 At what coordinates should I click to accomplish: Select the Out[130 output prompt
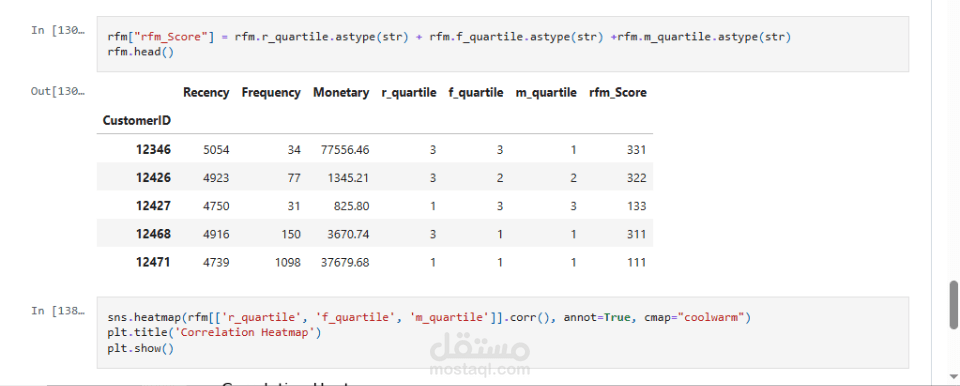[x=58, y=92]
